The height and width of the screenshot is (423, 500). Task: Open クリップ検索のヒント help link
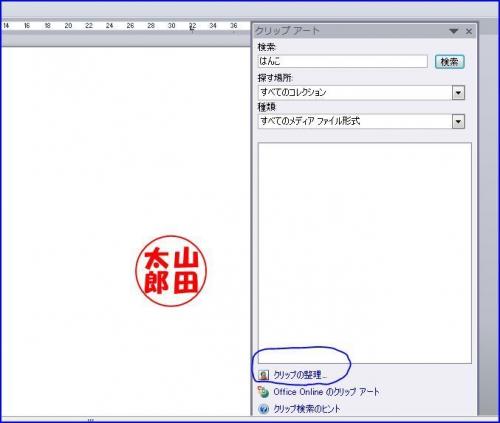pos(307,409)
